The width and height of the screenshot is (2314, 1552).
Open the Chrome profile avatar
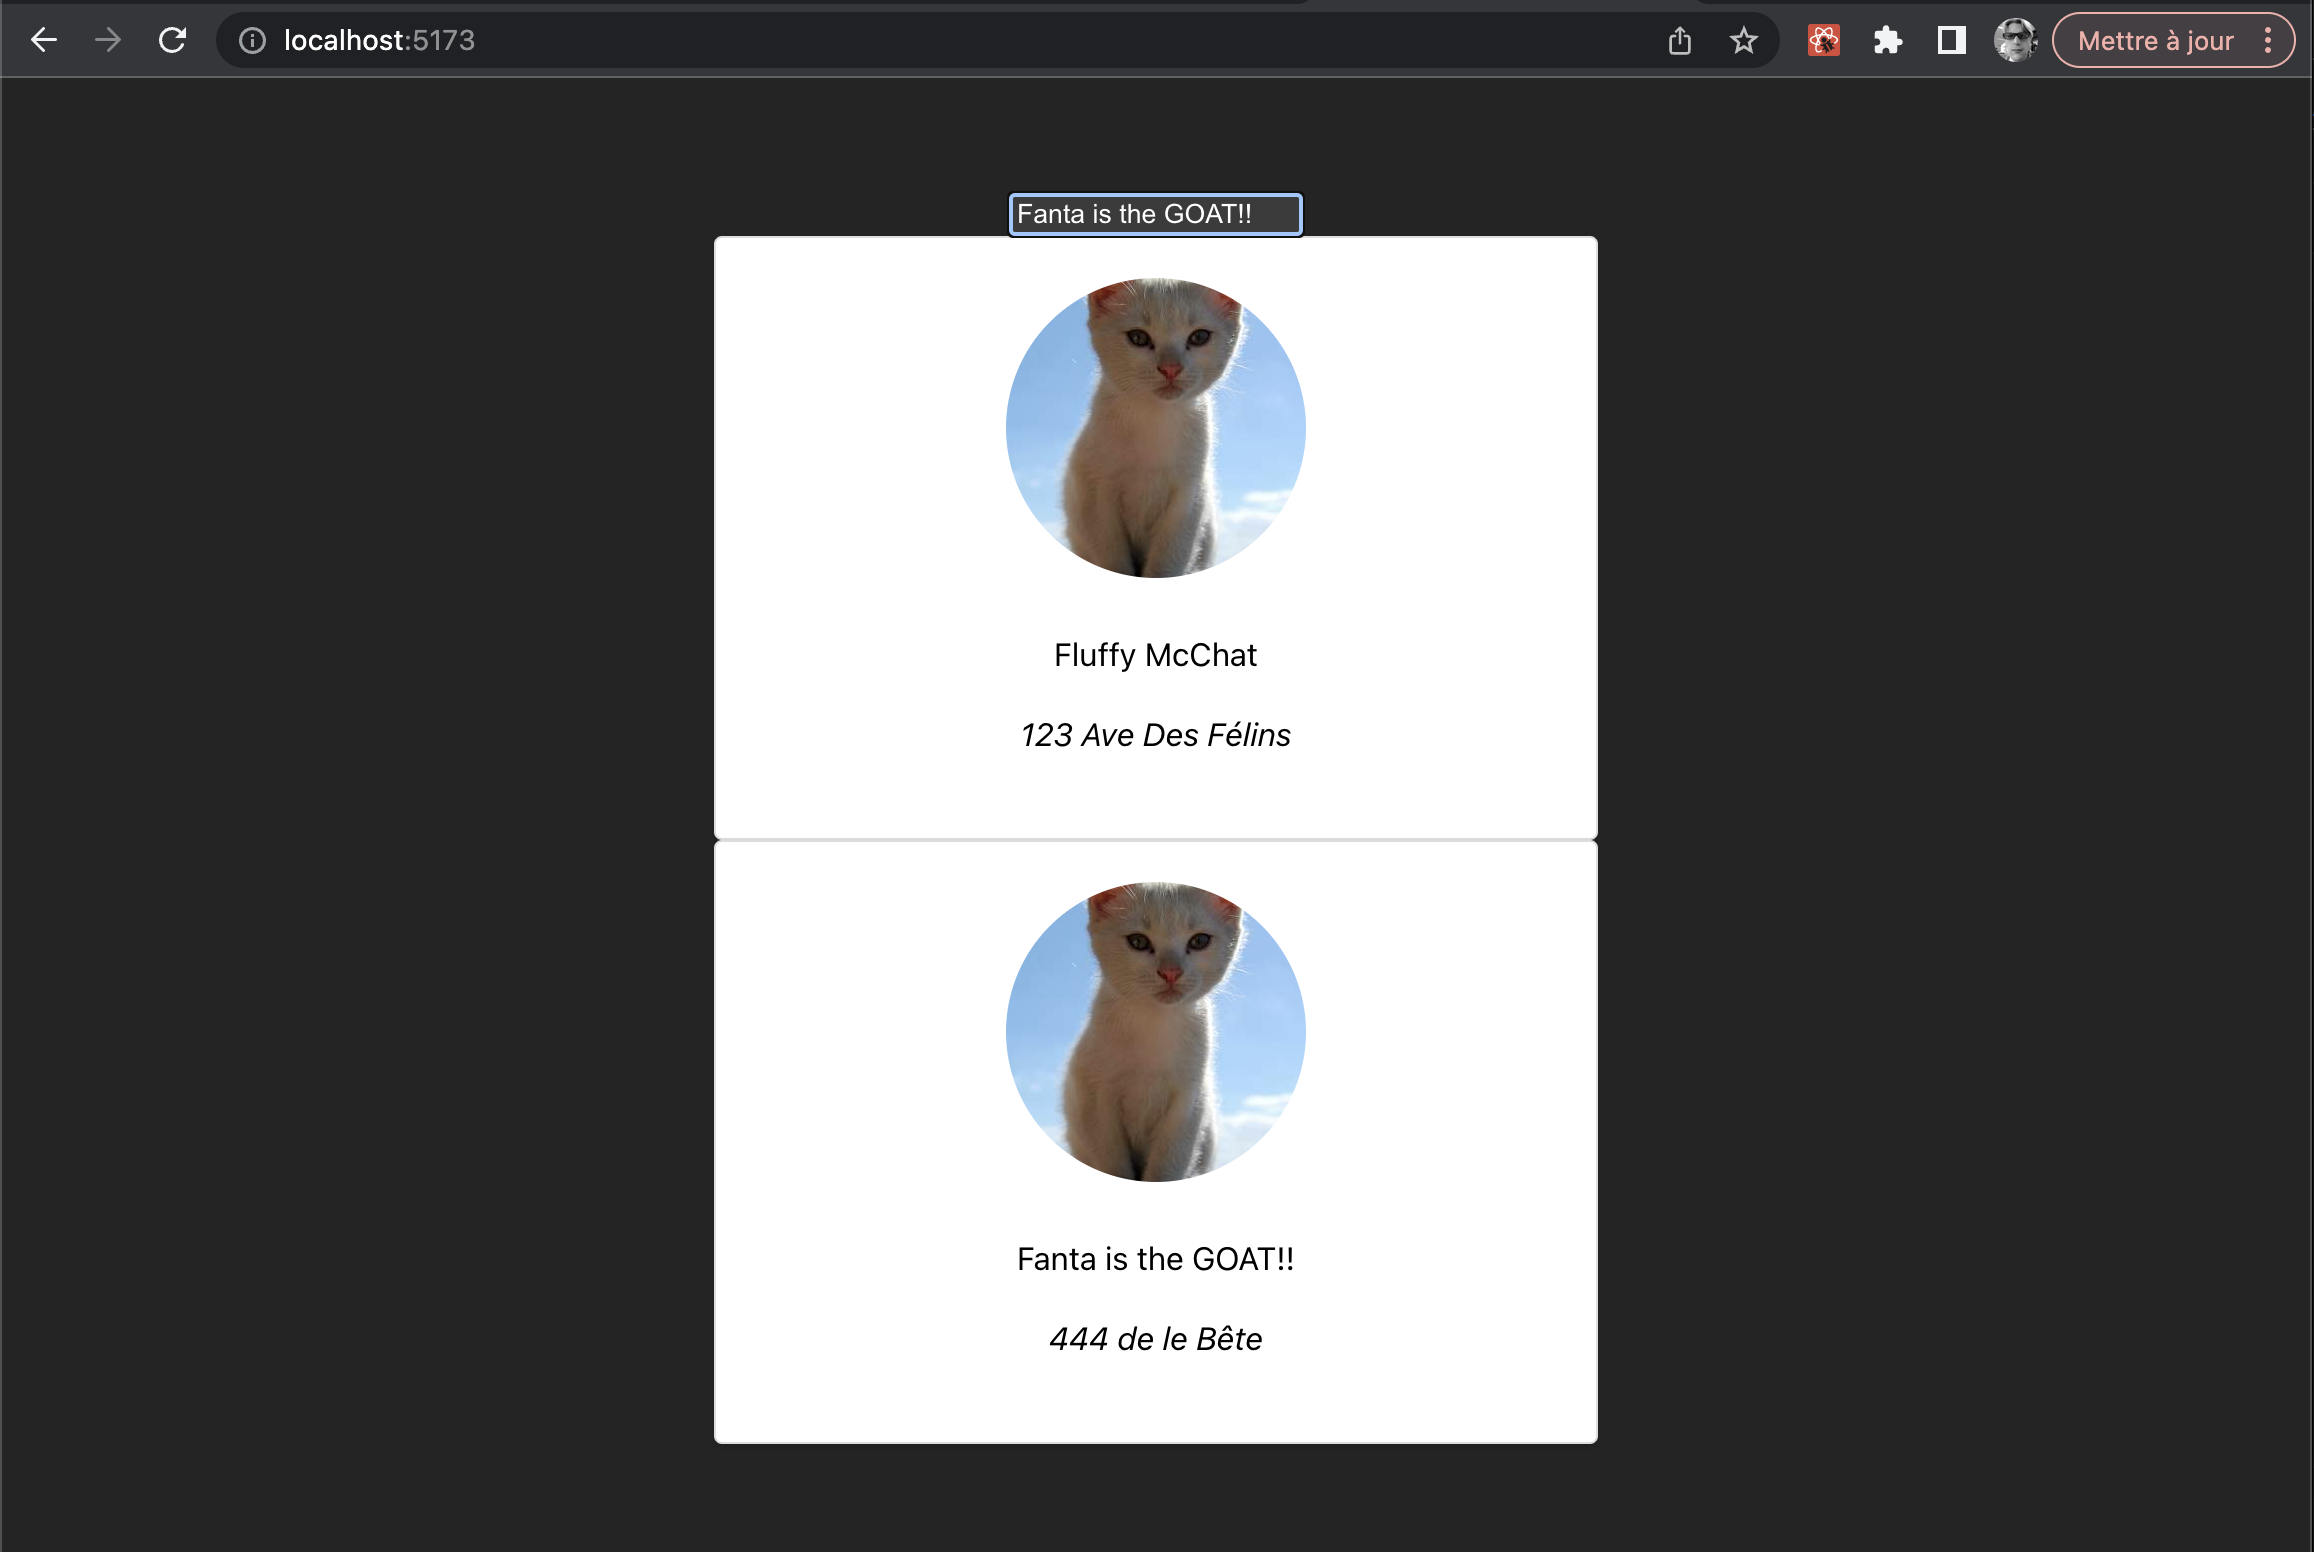pyautogui.click(x=2016, y=40)
